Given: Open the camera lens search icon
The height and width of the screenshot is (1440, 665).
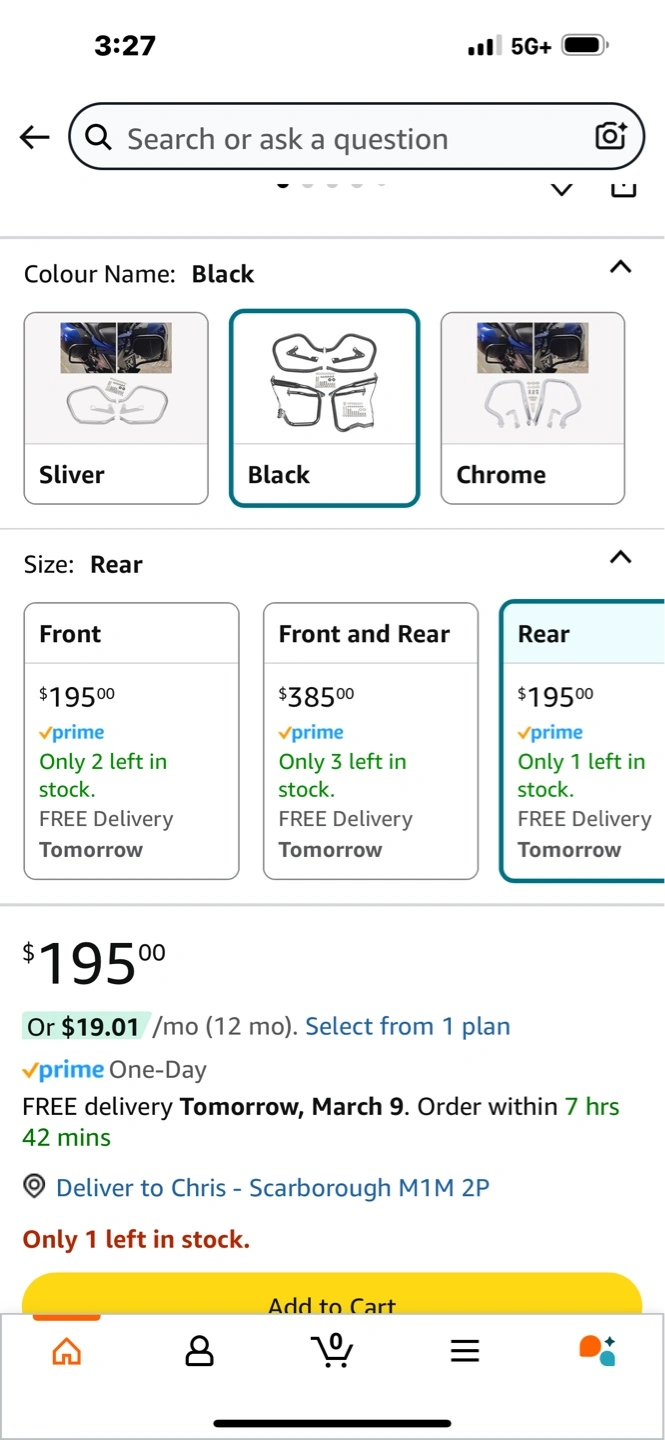Looking at the screenshot, I should 610,137.
